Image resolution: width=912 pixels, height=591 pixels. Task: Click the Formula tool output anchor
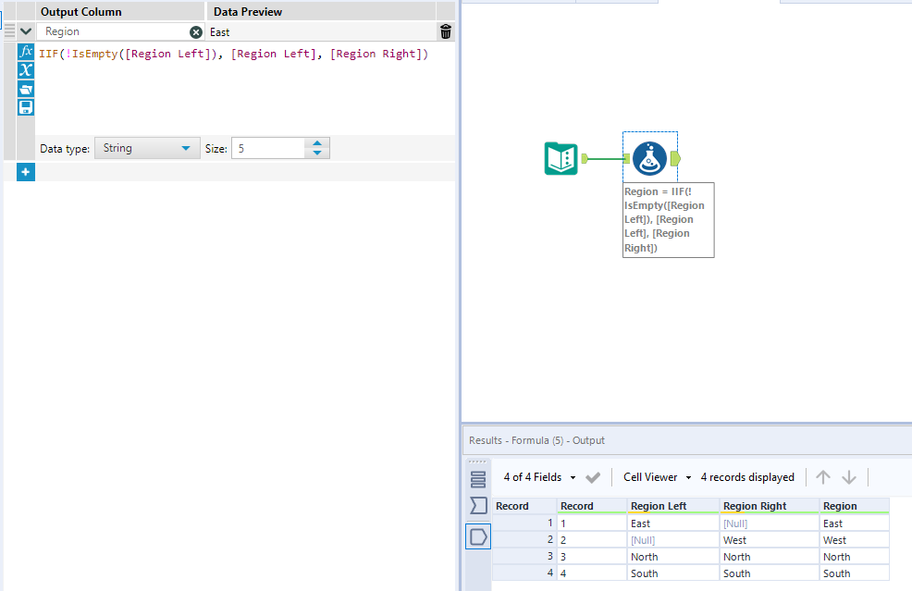(x=675, y=158)
